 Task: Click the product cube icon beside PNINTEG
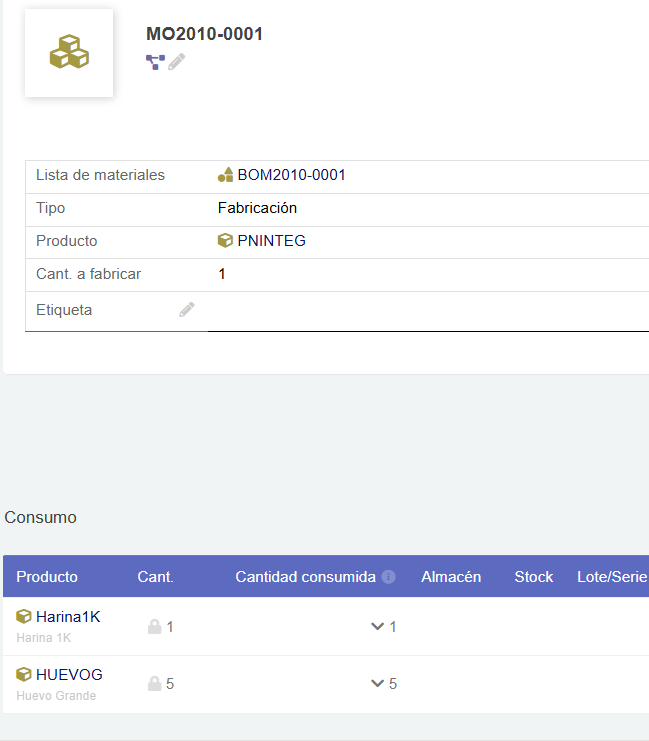(225, 241)
